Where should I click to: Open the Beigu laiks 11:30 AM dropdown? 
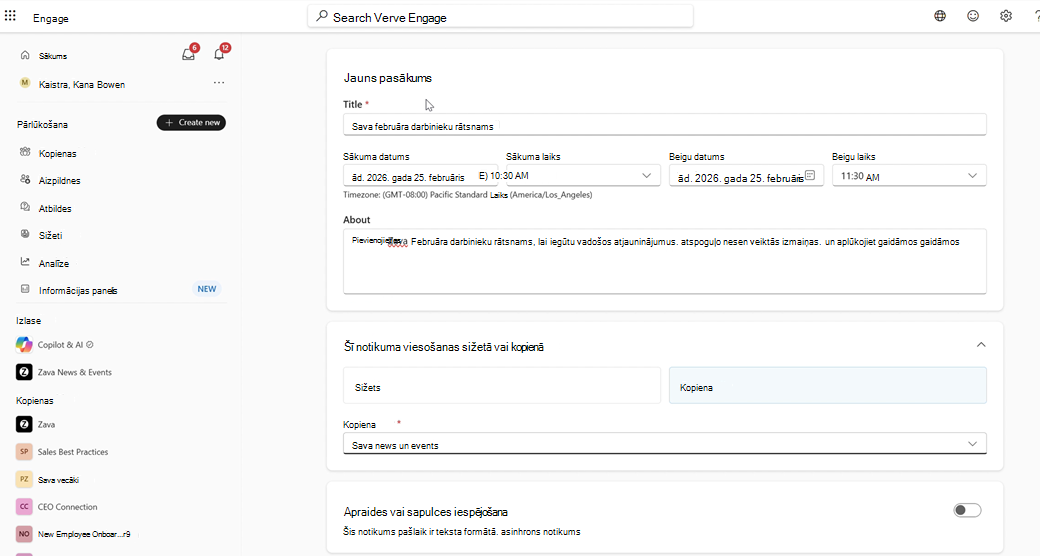pos(909,176)
